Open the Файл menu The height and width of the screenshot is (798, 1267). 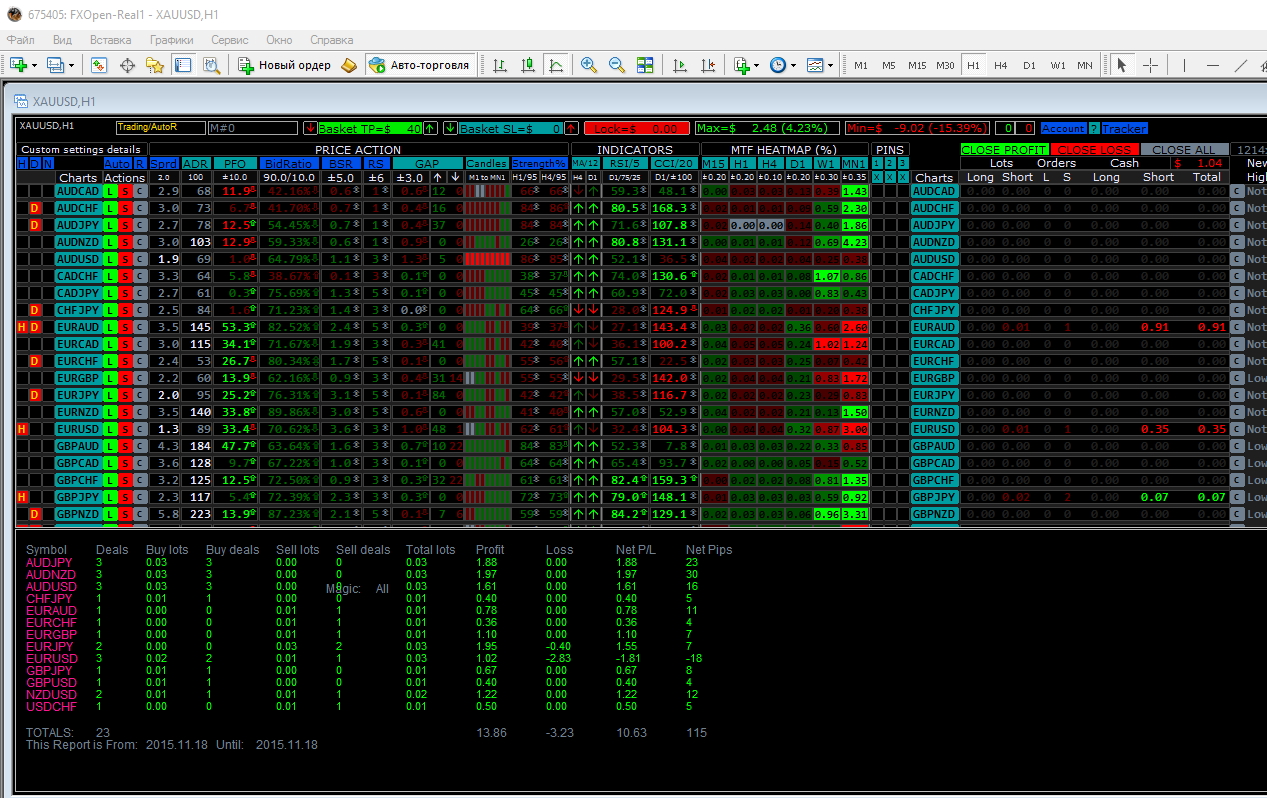[x=21, y=40]
